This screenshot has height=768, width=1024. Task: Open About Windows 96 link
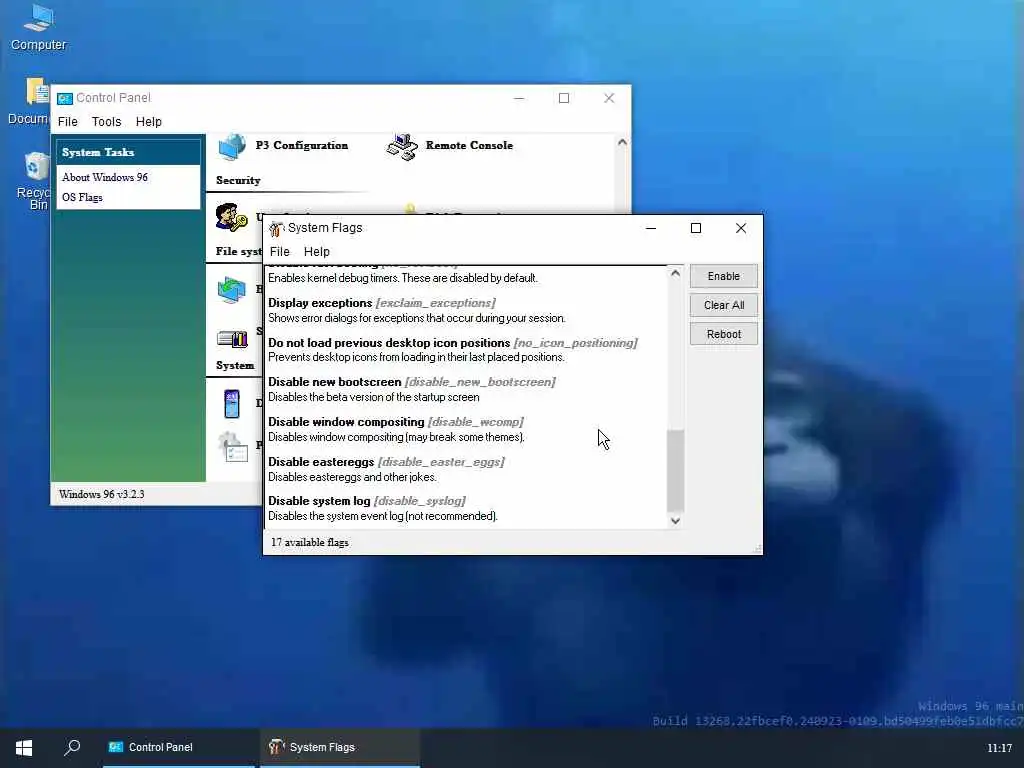point(105,178)
